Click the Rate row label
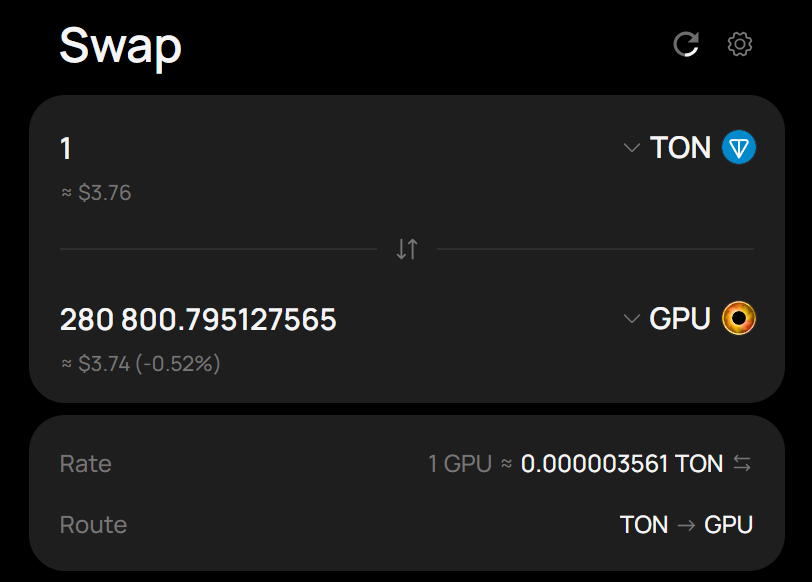The height and width of the screenshot is (582, 812). [86, 463]
